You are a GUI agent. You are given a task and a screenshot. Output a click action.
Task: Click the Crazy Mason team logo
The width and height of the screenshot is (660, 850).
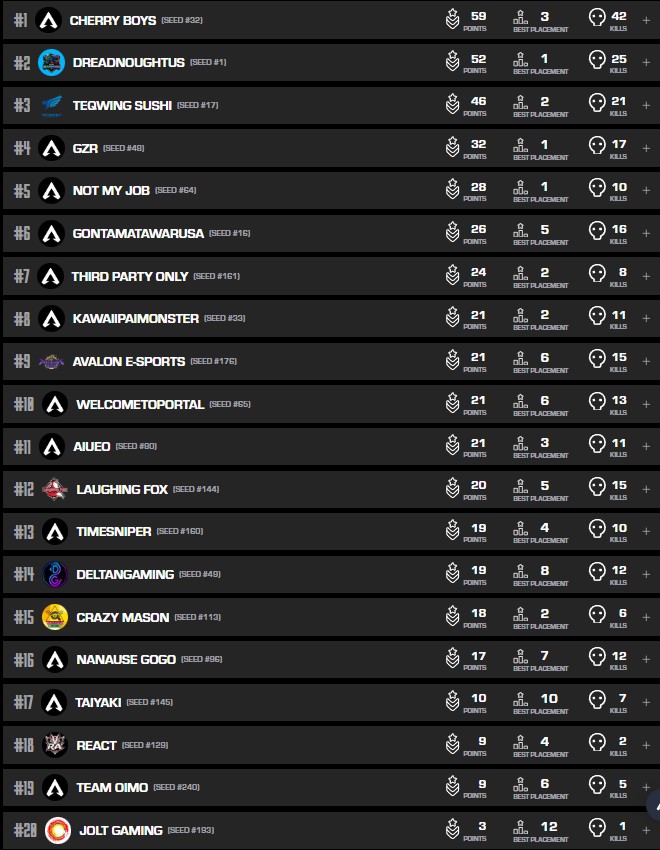point(55,617)
